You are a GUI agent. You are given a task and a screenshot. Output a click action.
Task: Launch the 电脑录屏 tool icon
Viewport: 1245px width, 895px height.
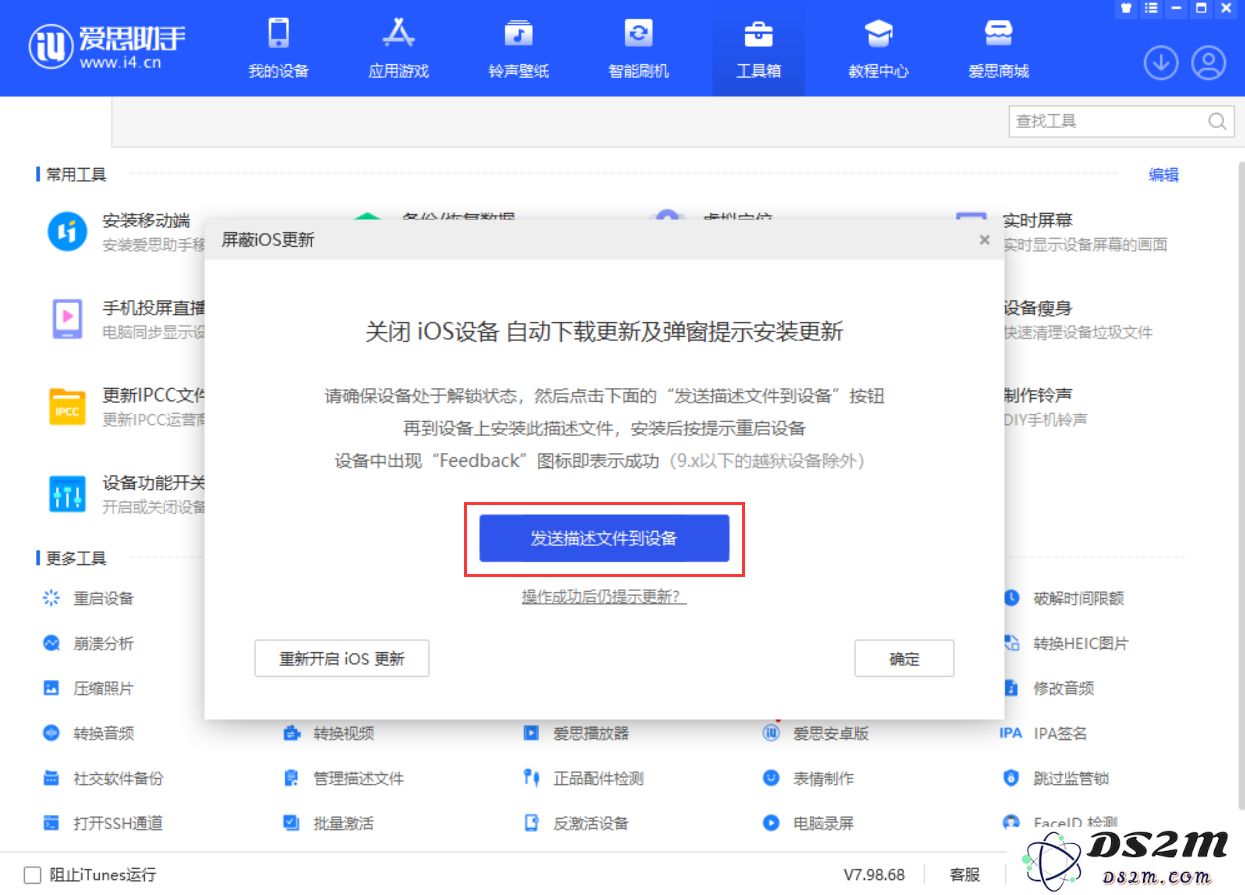(771, 823)
